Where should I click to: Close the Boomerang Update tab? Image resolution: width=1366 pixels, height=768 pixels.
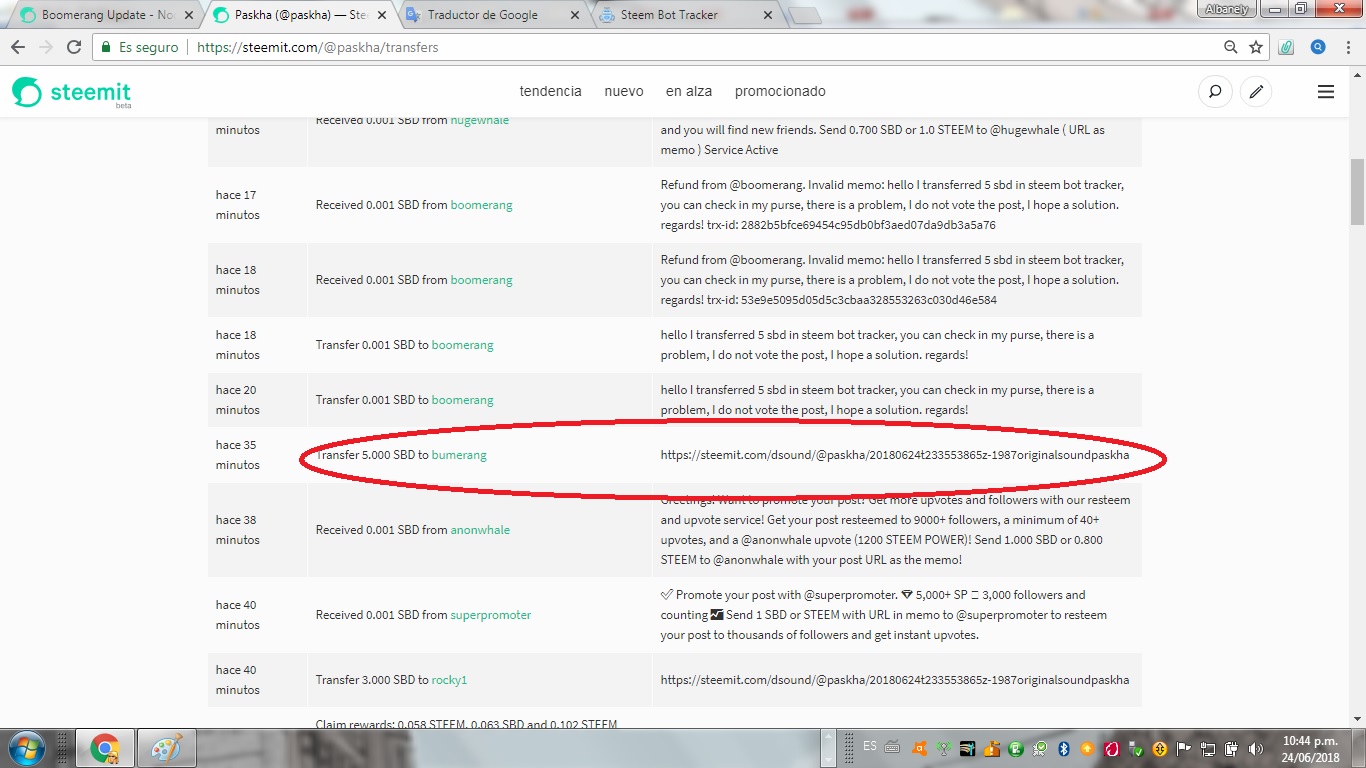click(x=188, y=15)
